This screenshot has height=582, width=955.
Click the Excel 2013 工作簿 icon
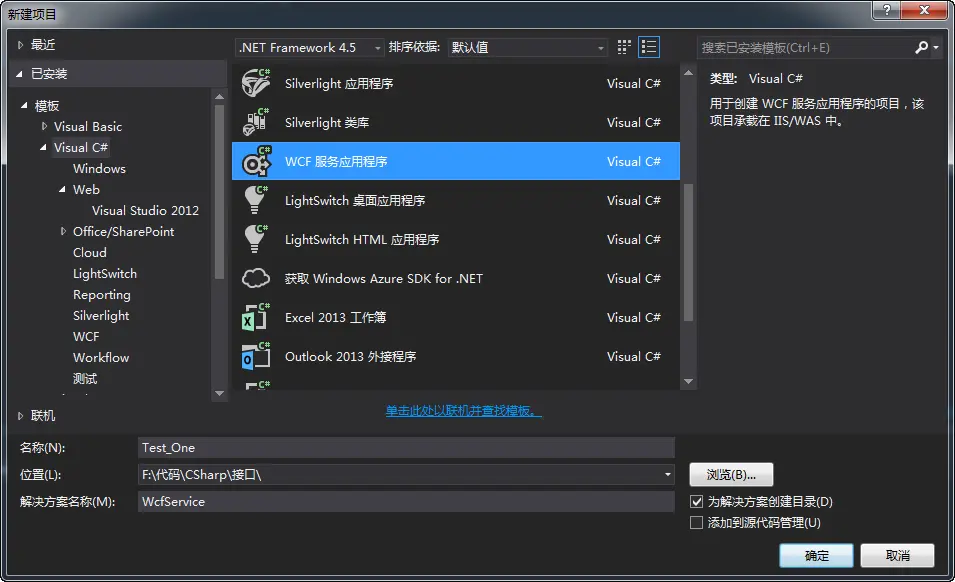[256, 317]
